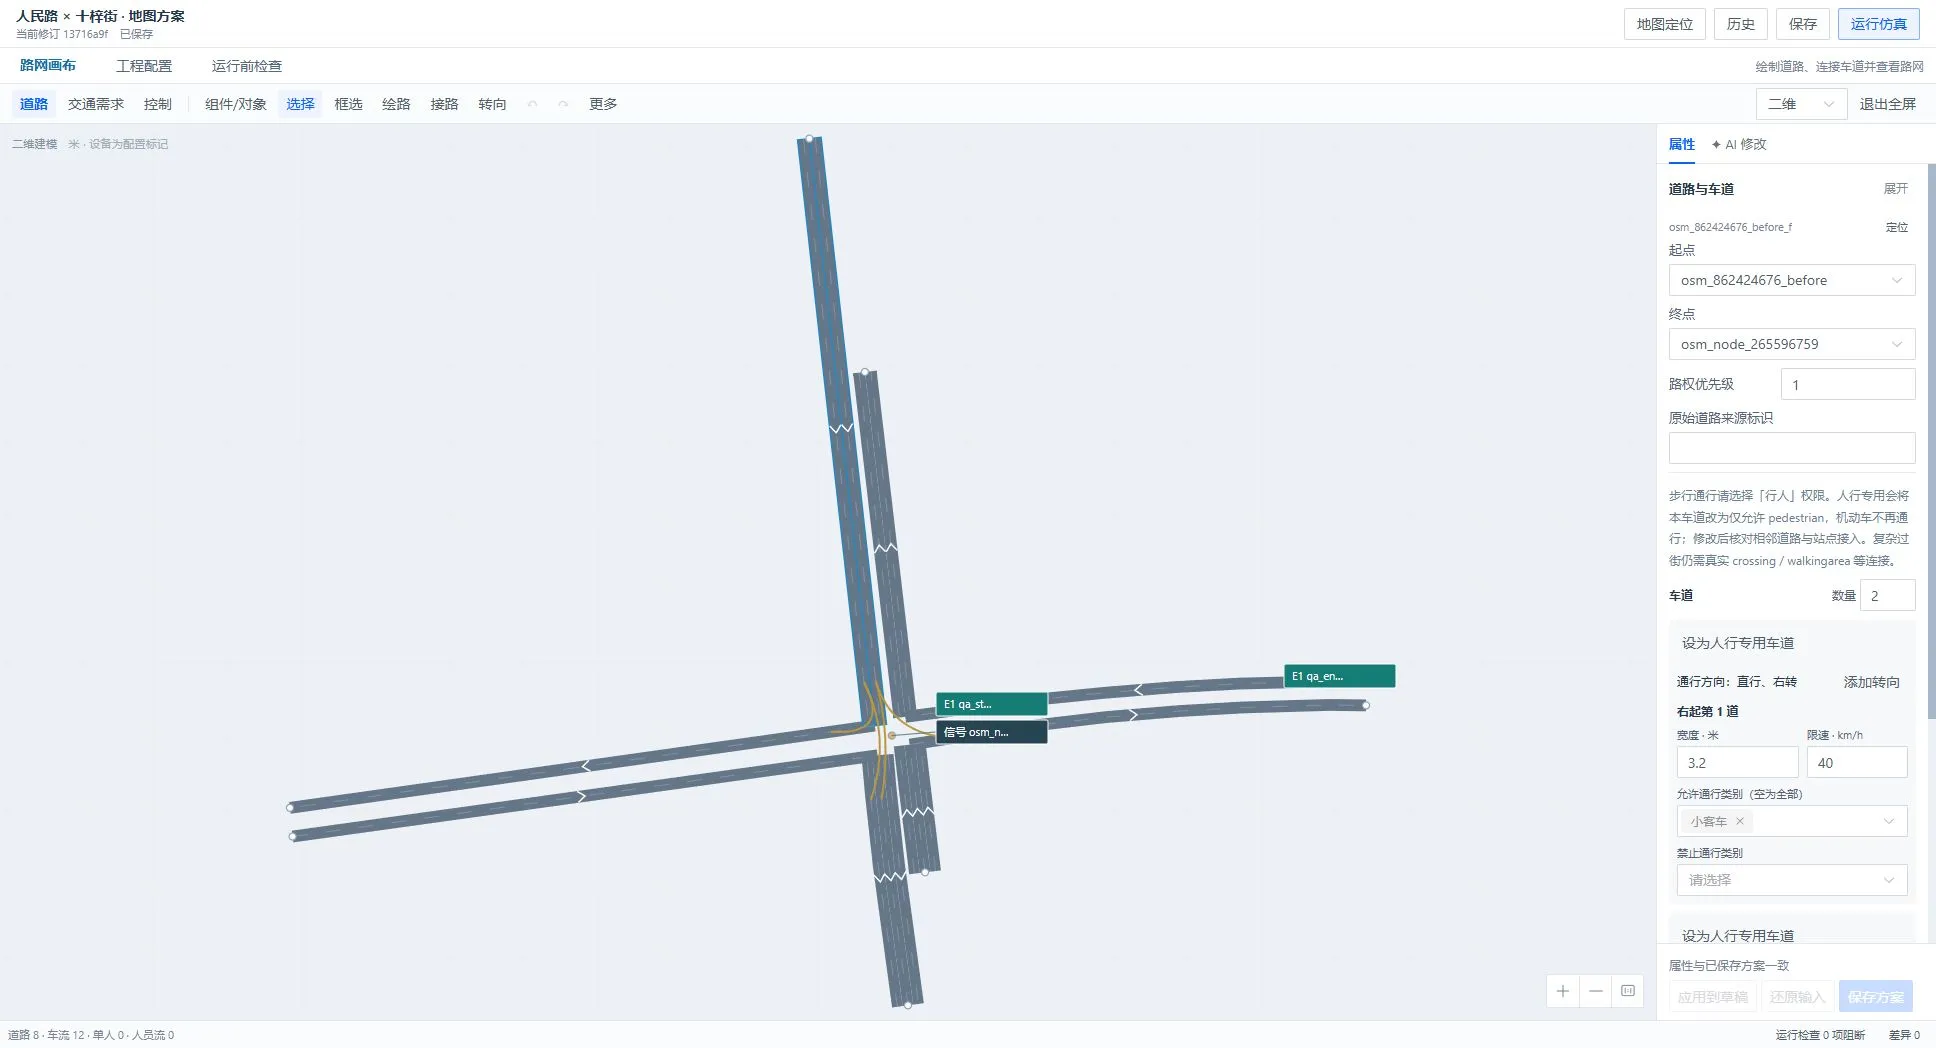This screenshot has height=1048, width=1936.
Task: Click the 添加转向 link
Action: 1872,682
